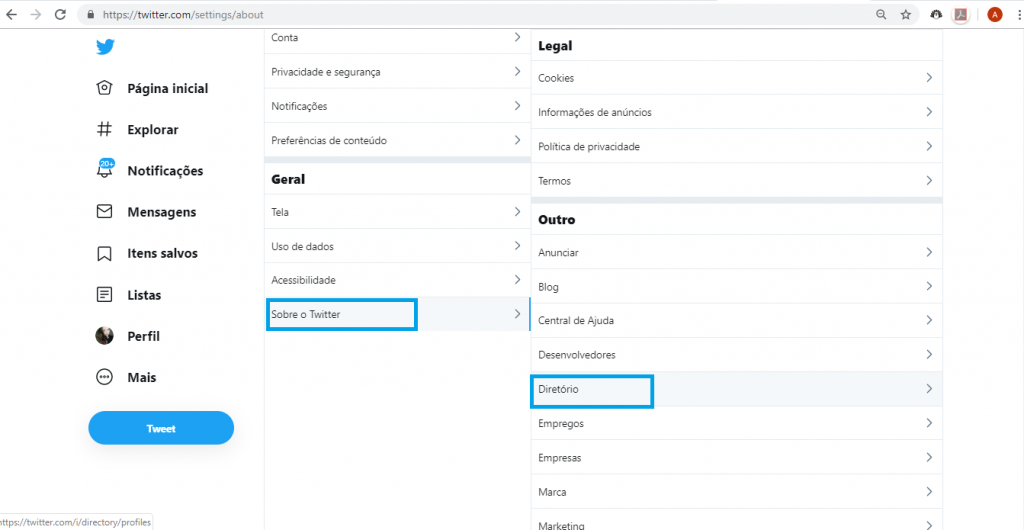Open the Empregos link
1024x530 pixels.
pyautogui.click(x=737, y=423)
